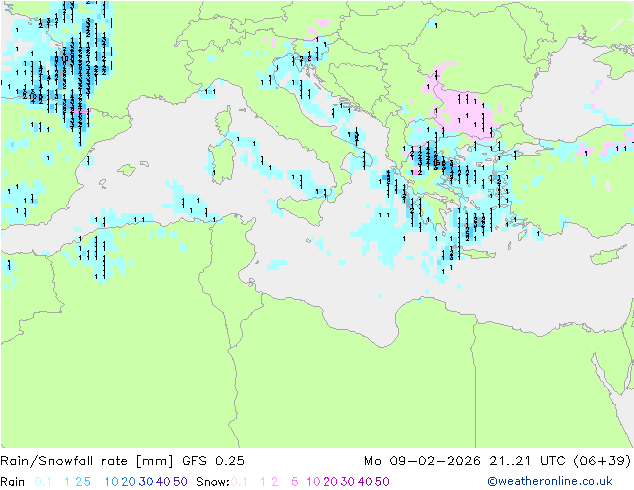
Task: Select the Snow 40 legend value
Action: 365,482
